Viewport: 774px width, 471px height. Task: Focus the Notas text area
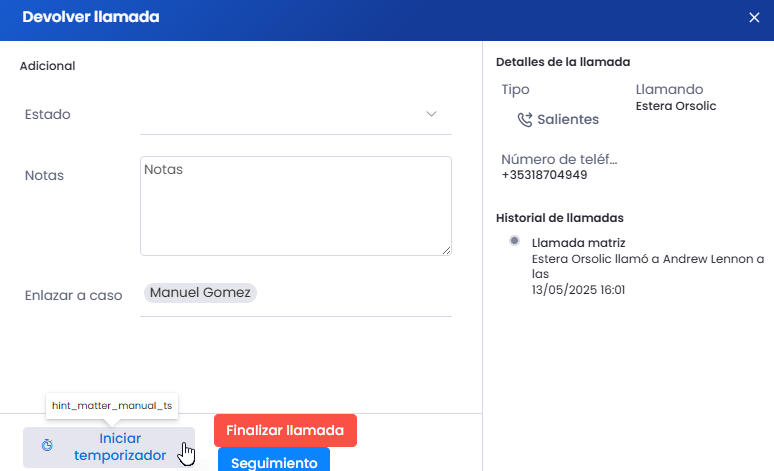pos(295,204)
